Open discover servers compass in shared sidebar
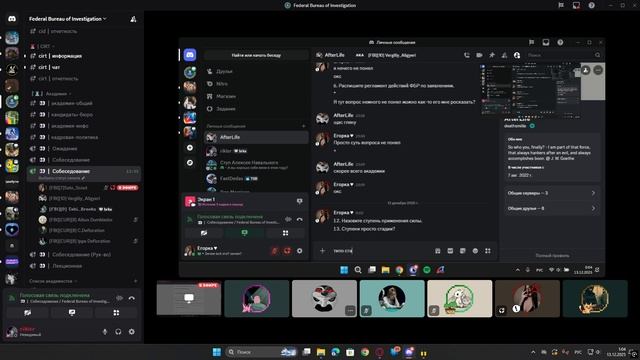 click(190, 162)
